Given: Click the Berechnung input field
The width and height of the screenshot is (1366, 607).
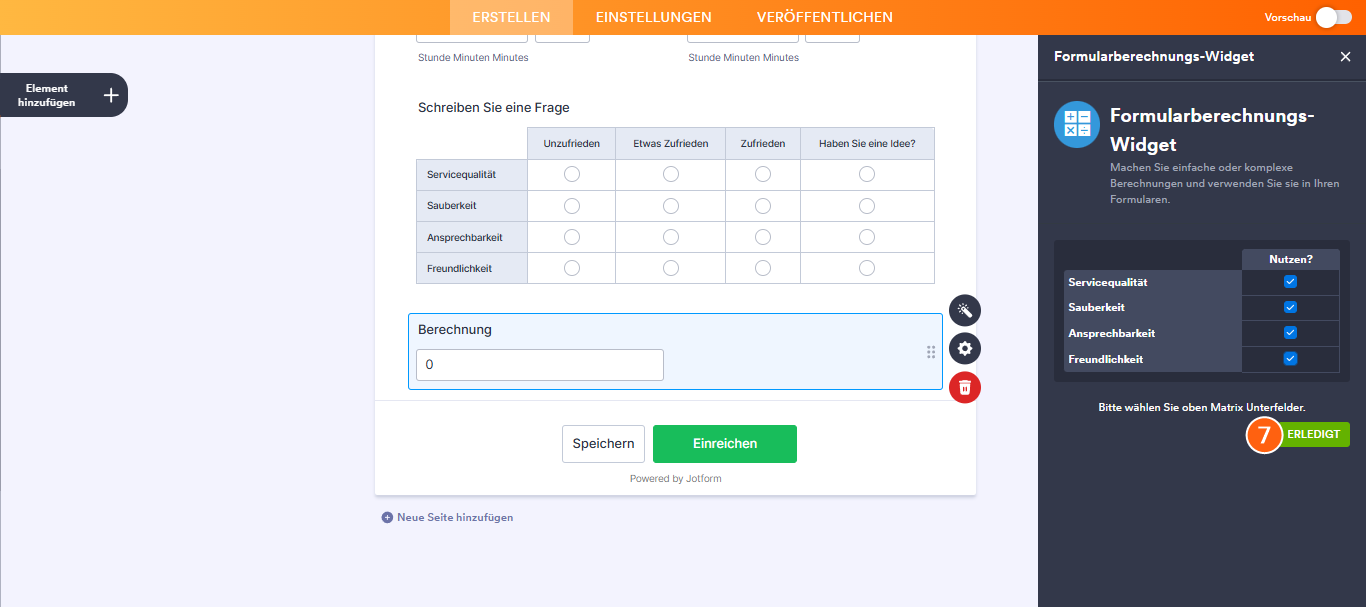Looking at the screenshot, I should point(540,365).
